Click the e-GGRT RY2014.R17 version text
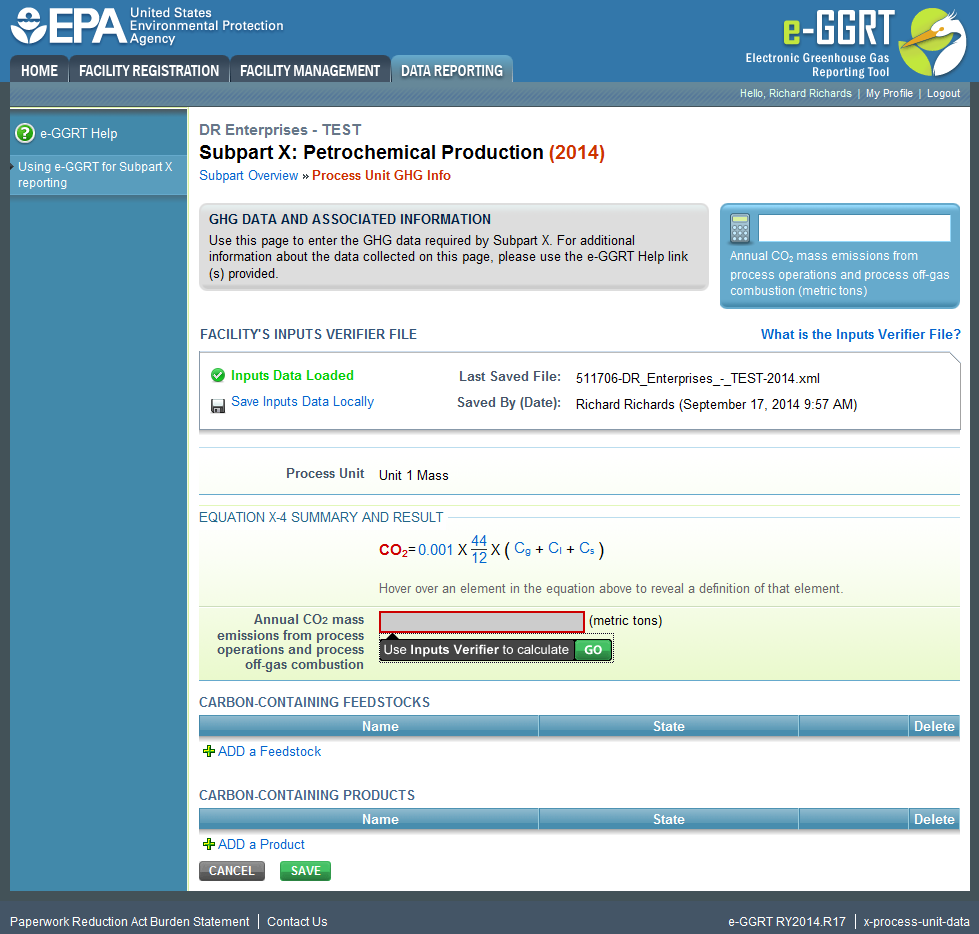The height and width of the screenshot is (934, 979). [787, 922]
